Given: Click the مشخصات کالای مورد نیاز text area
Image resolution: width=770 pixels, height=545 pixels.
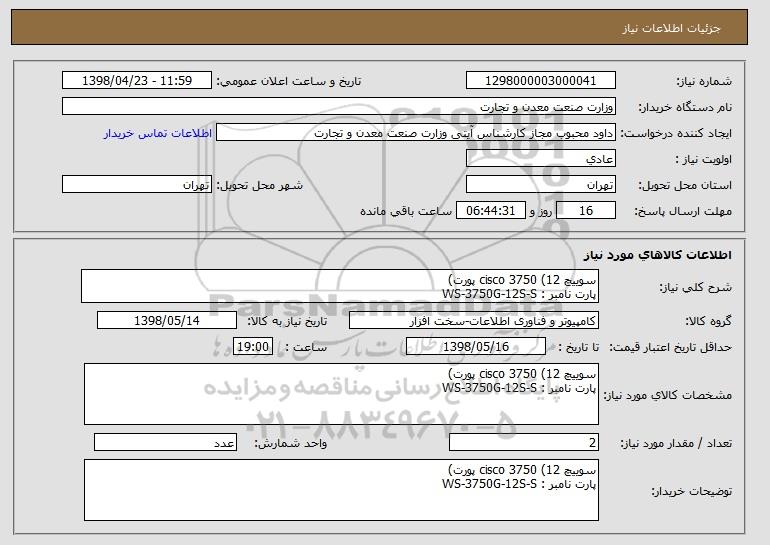Looking at the screenshot, I should coord(341,394).
